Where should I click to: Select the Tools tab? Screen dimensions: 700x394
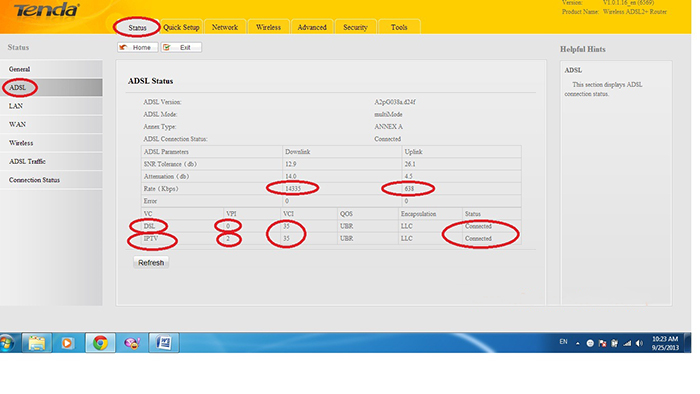(x=399, y=27)
